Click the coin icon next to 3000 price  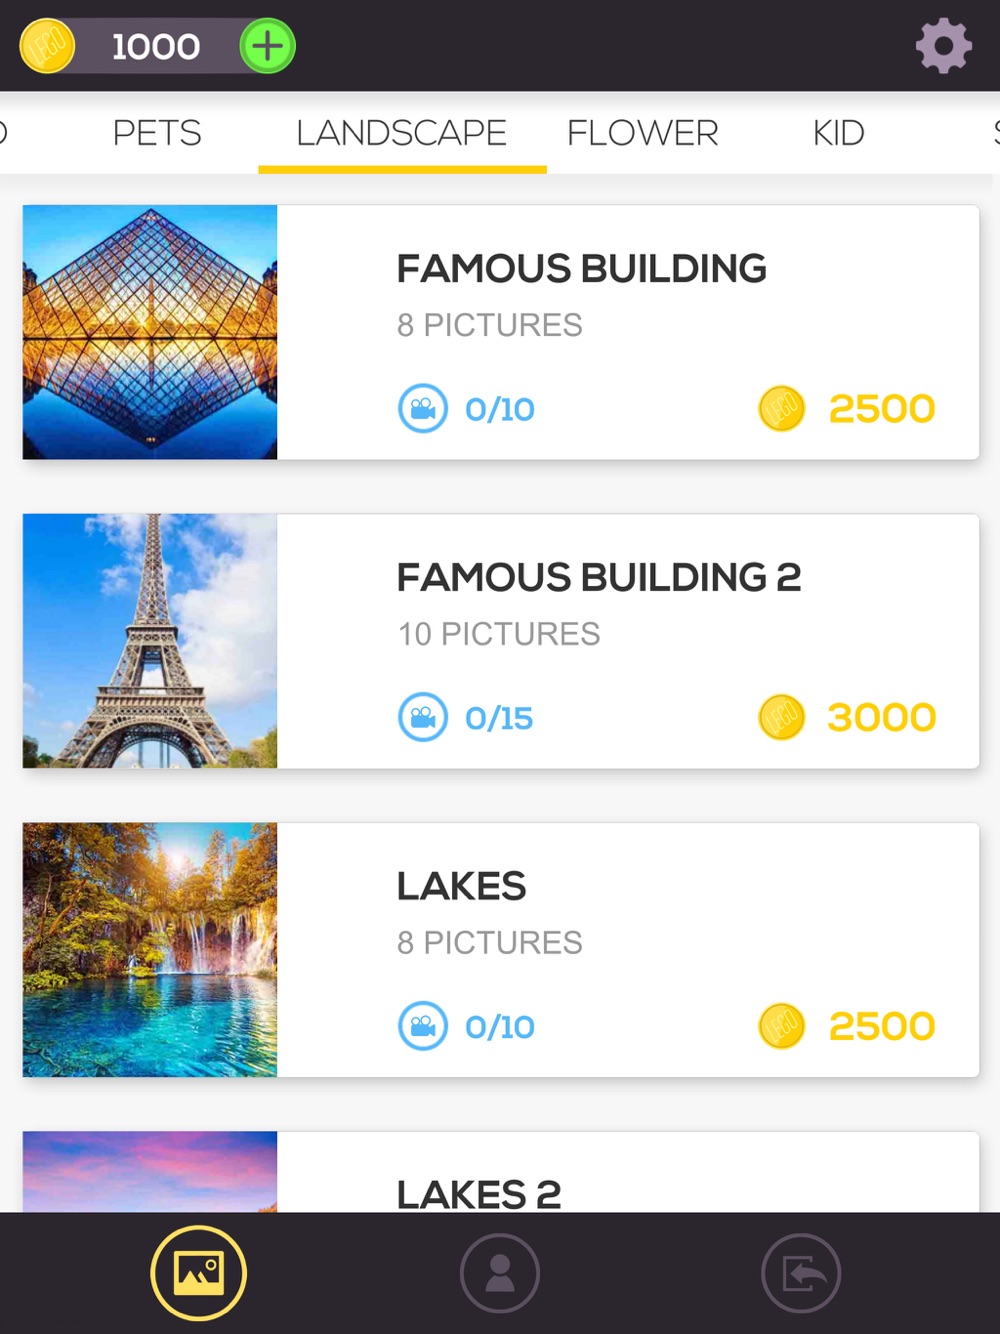pyautogui.click(x=782, y=717)
